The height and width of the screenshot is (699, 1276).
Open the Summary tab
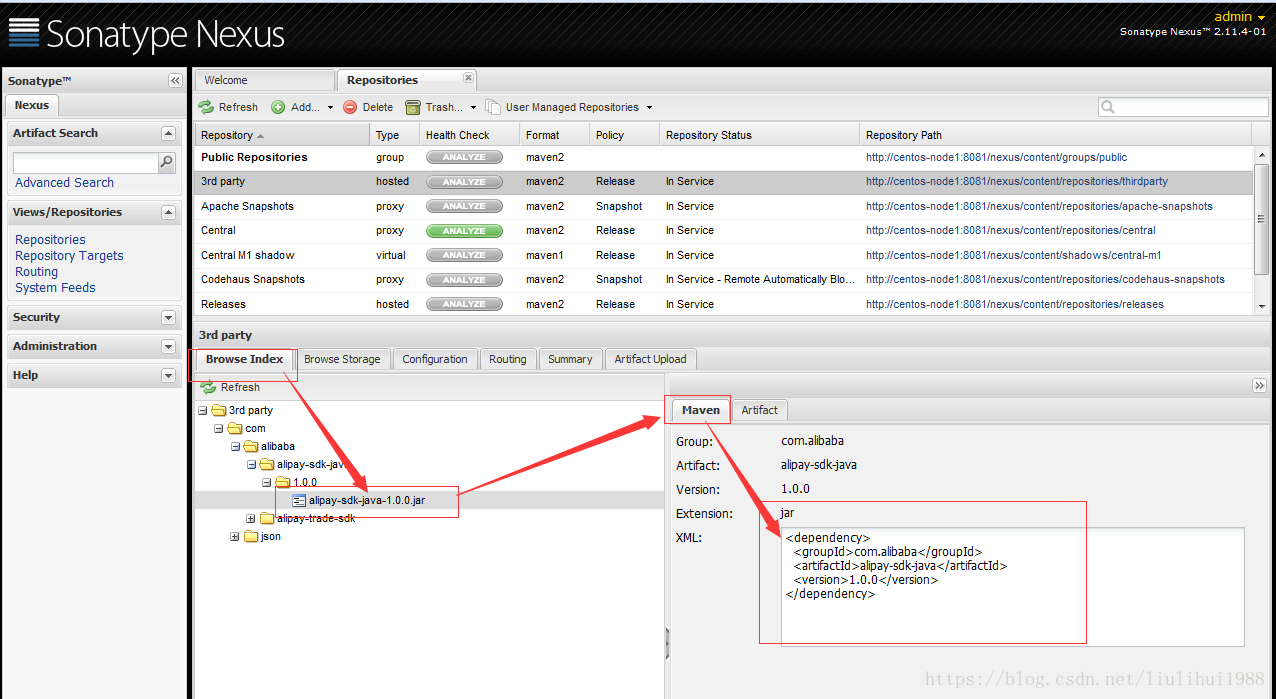(570, 359)
